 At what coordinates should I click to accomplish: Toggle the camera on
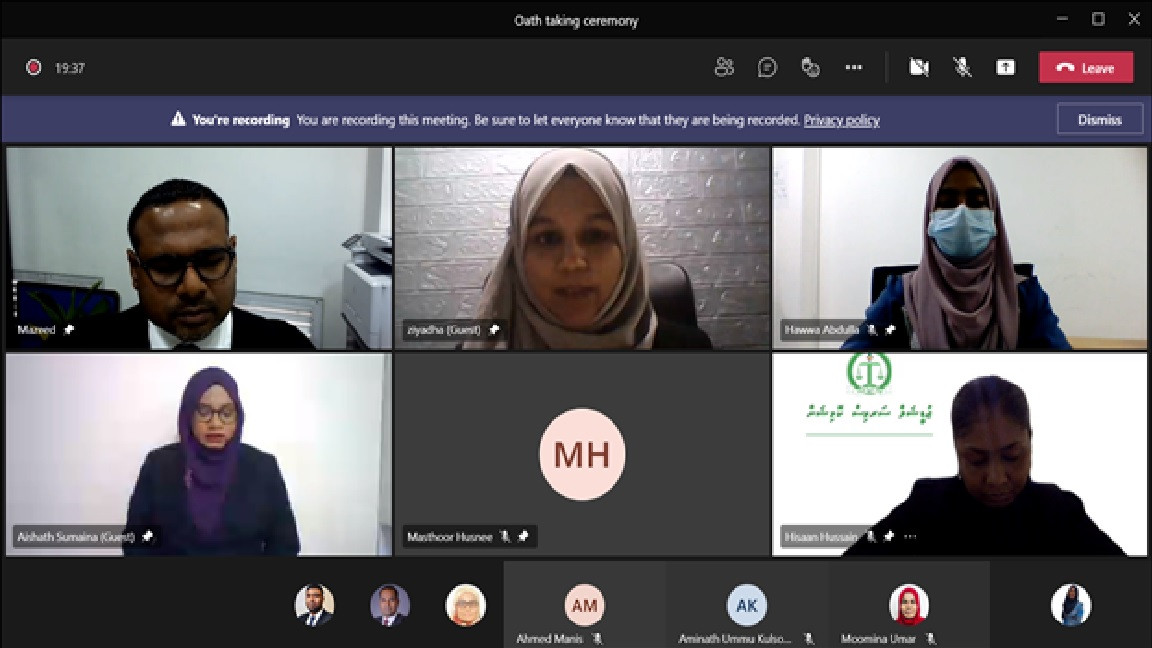click(919, 68)
